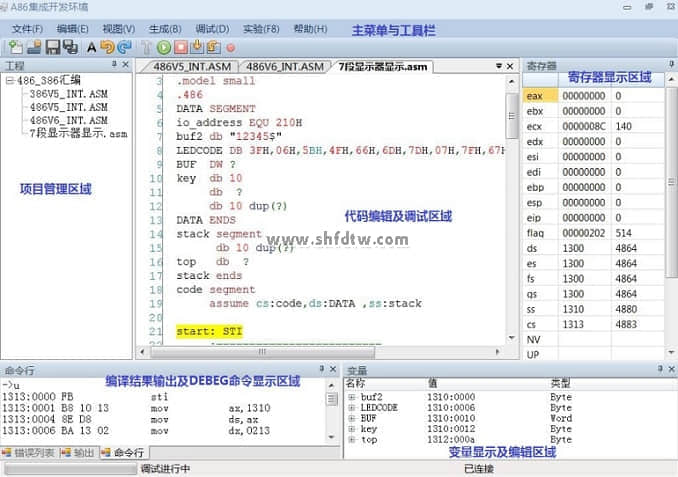
Task: Open the 调试(D) menu
Action: (210, 29)
